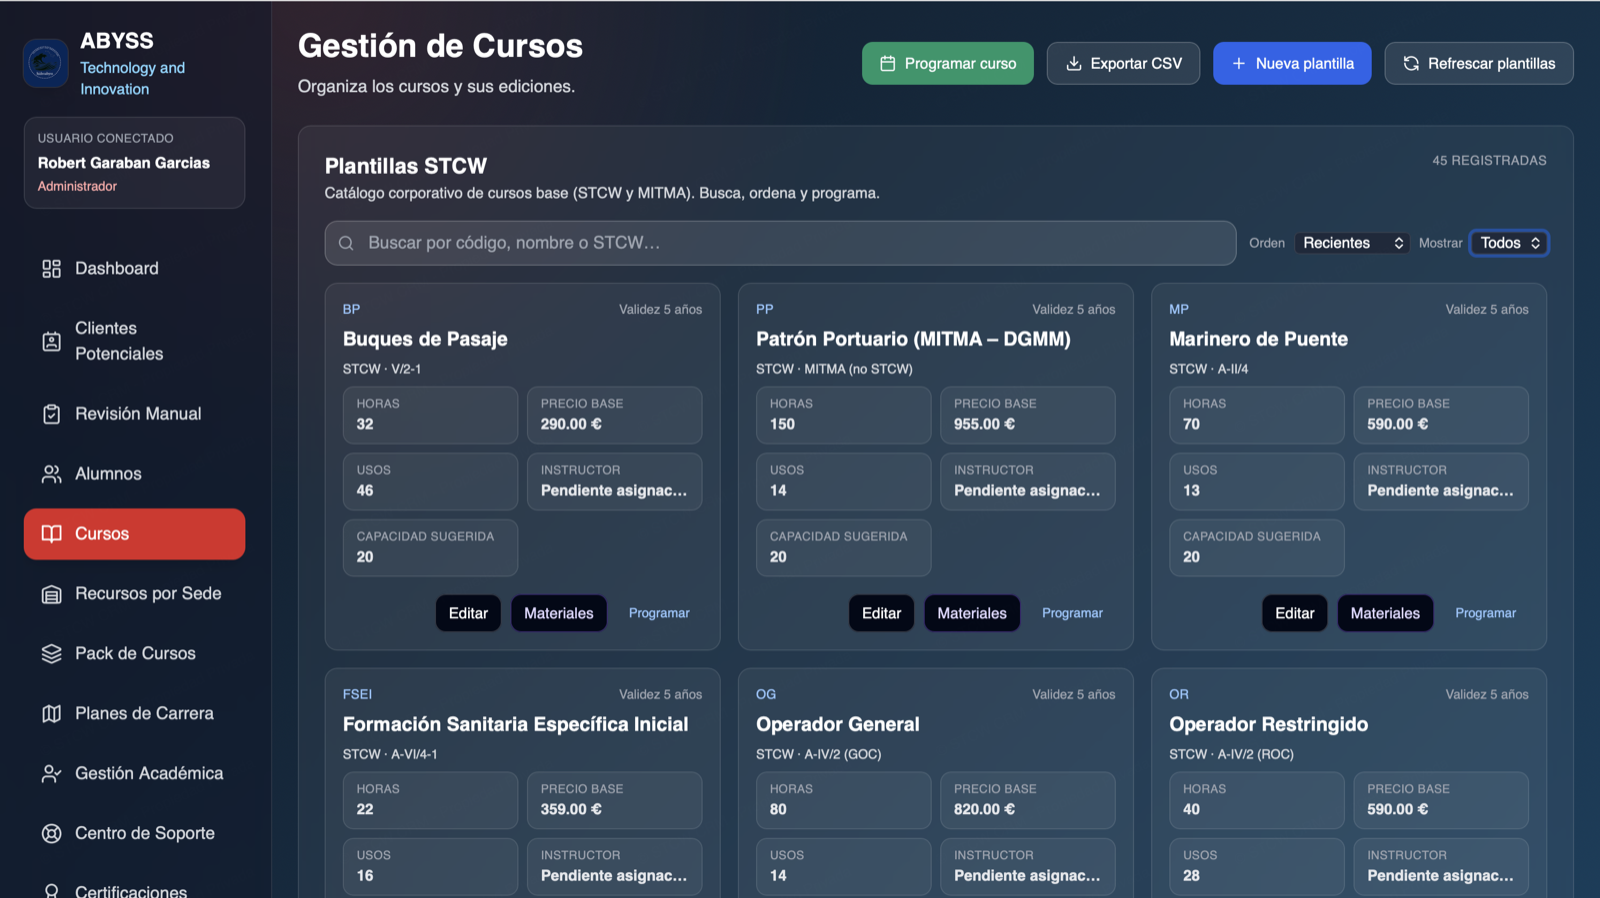Open the Orden Recientes dropdown
The image size is (1600, 898).
point(1352,243)
